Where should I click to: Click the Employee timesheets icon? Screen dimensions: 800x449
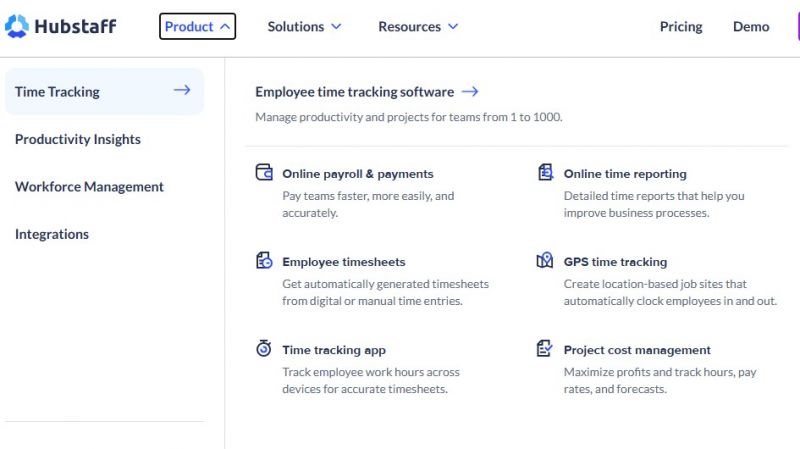pos(264,260)
